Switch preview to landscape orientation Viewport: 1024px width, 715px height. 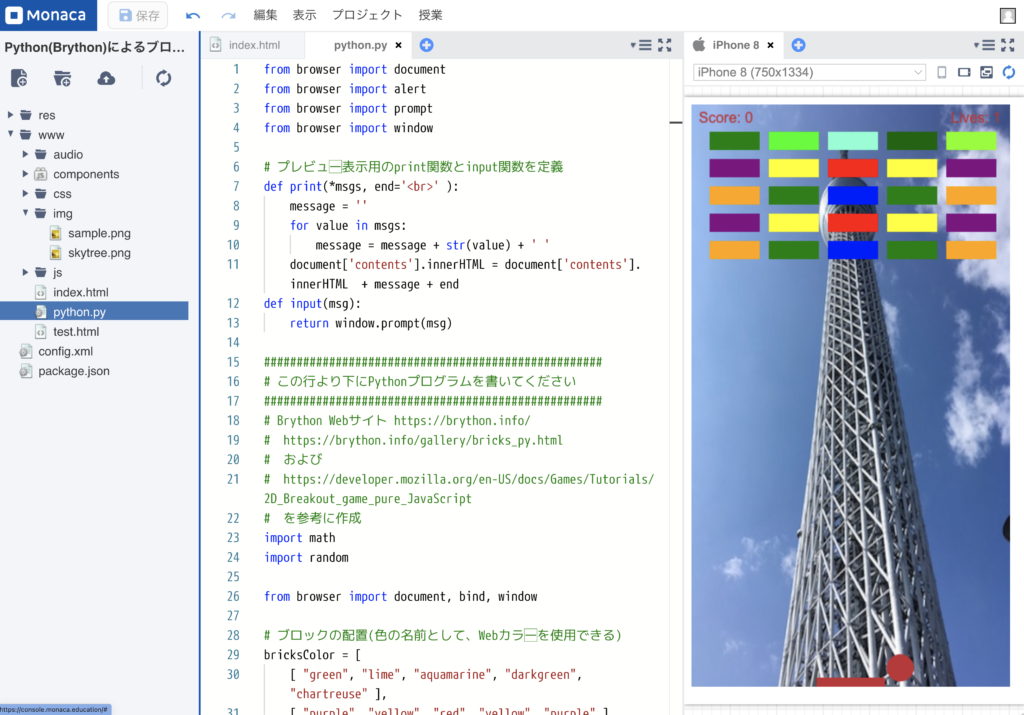click(x=964, y=72)
